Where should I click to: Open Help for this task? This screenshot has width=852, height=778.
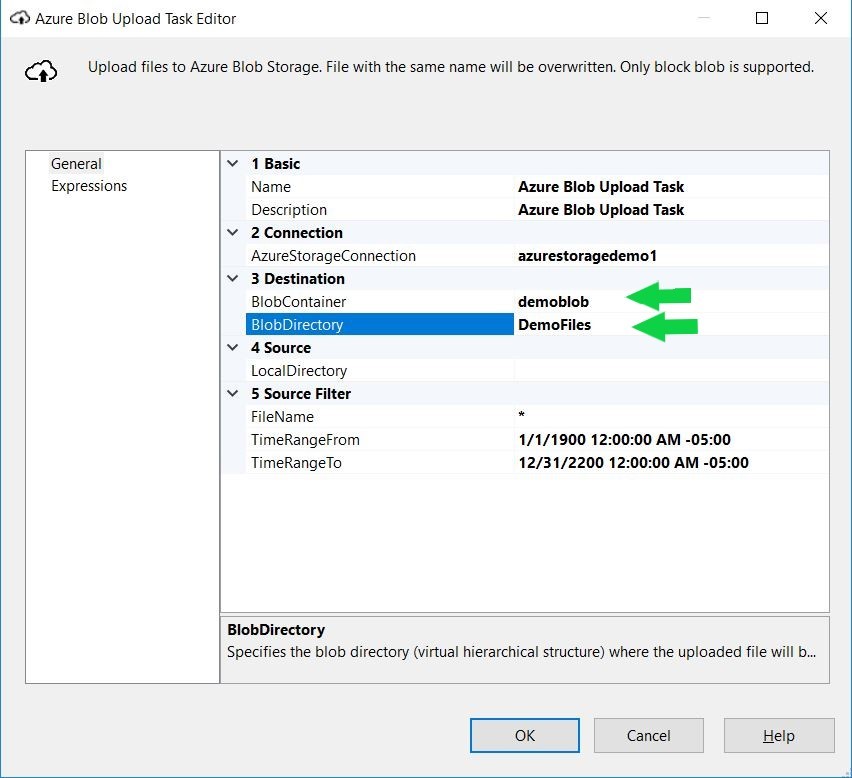[x=778, y=736]
